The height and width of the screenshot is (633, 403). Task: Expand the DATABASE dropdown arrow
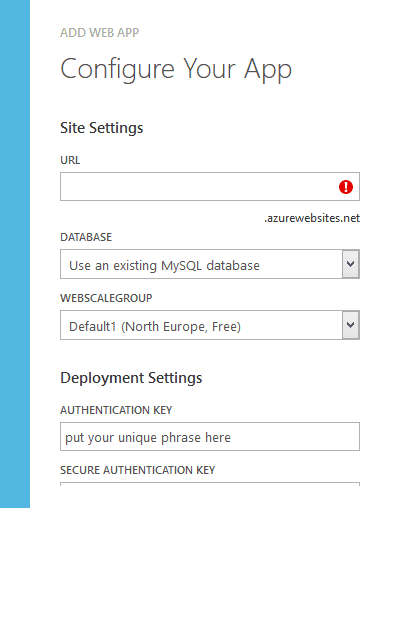click(x=351, y=264)
